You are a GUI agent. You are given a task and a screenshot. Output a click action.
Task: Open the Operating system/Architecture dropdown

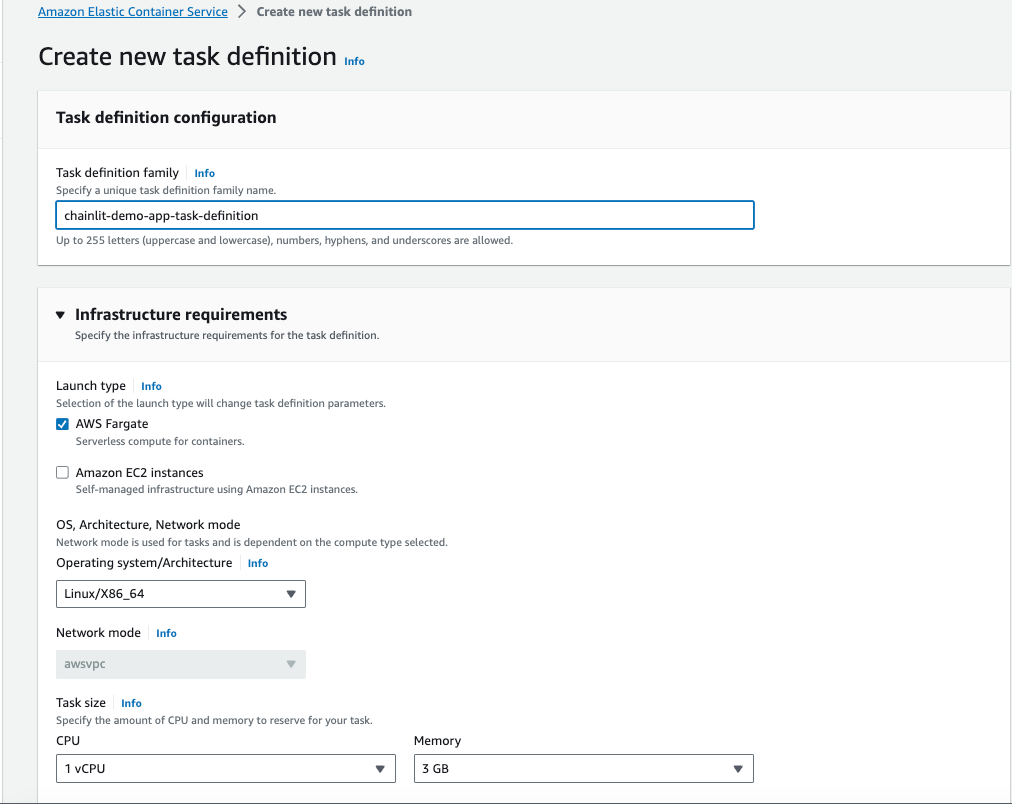[180, 593]
